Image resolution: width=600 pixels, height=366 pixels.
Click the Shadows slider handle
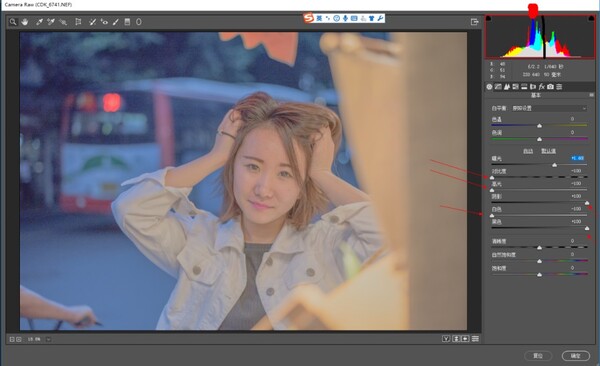[x=587, y=203]
